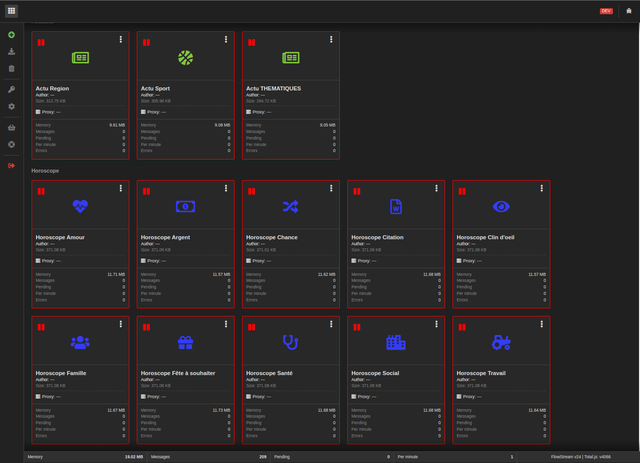
Task: Click the tractor icon of Horoscope Travail
Action: (501, 342)
